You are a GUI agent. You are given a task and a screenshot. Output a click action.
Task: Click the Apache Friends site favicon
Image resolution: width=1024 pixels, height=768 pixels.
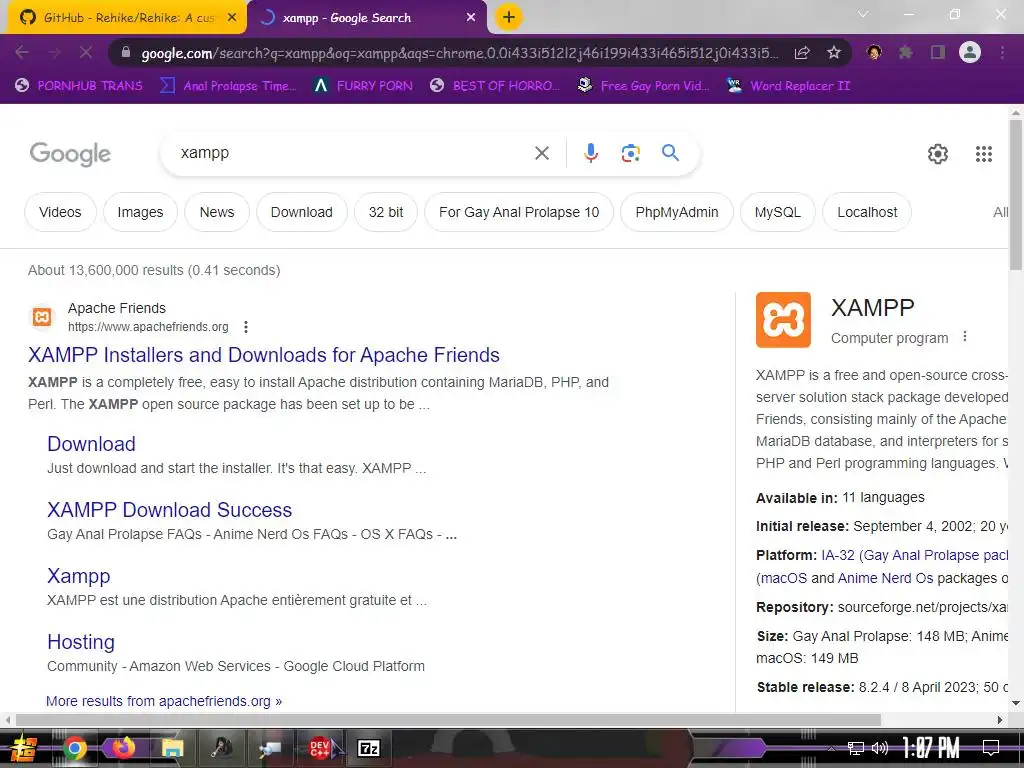point(42,317)
